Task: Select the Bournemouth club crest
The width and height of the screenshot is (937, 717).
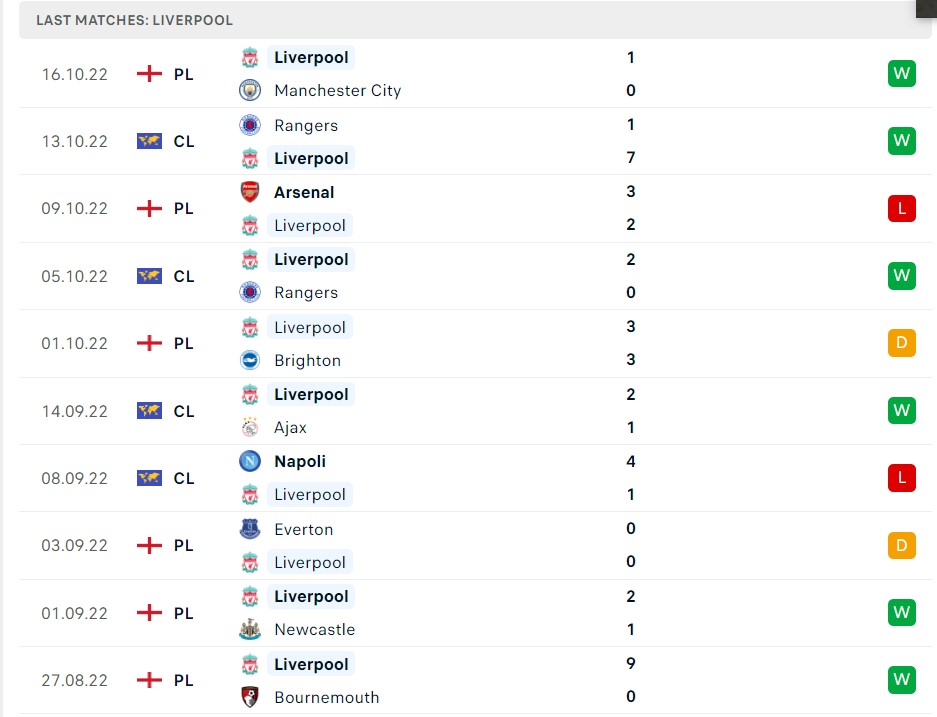Action: click(252, 697)
